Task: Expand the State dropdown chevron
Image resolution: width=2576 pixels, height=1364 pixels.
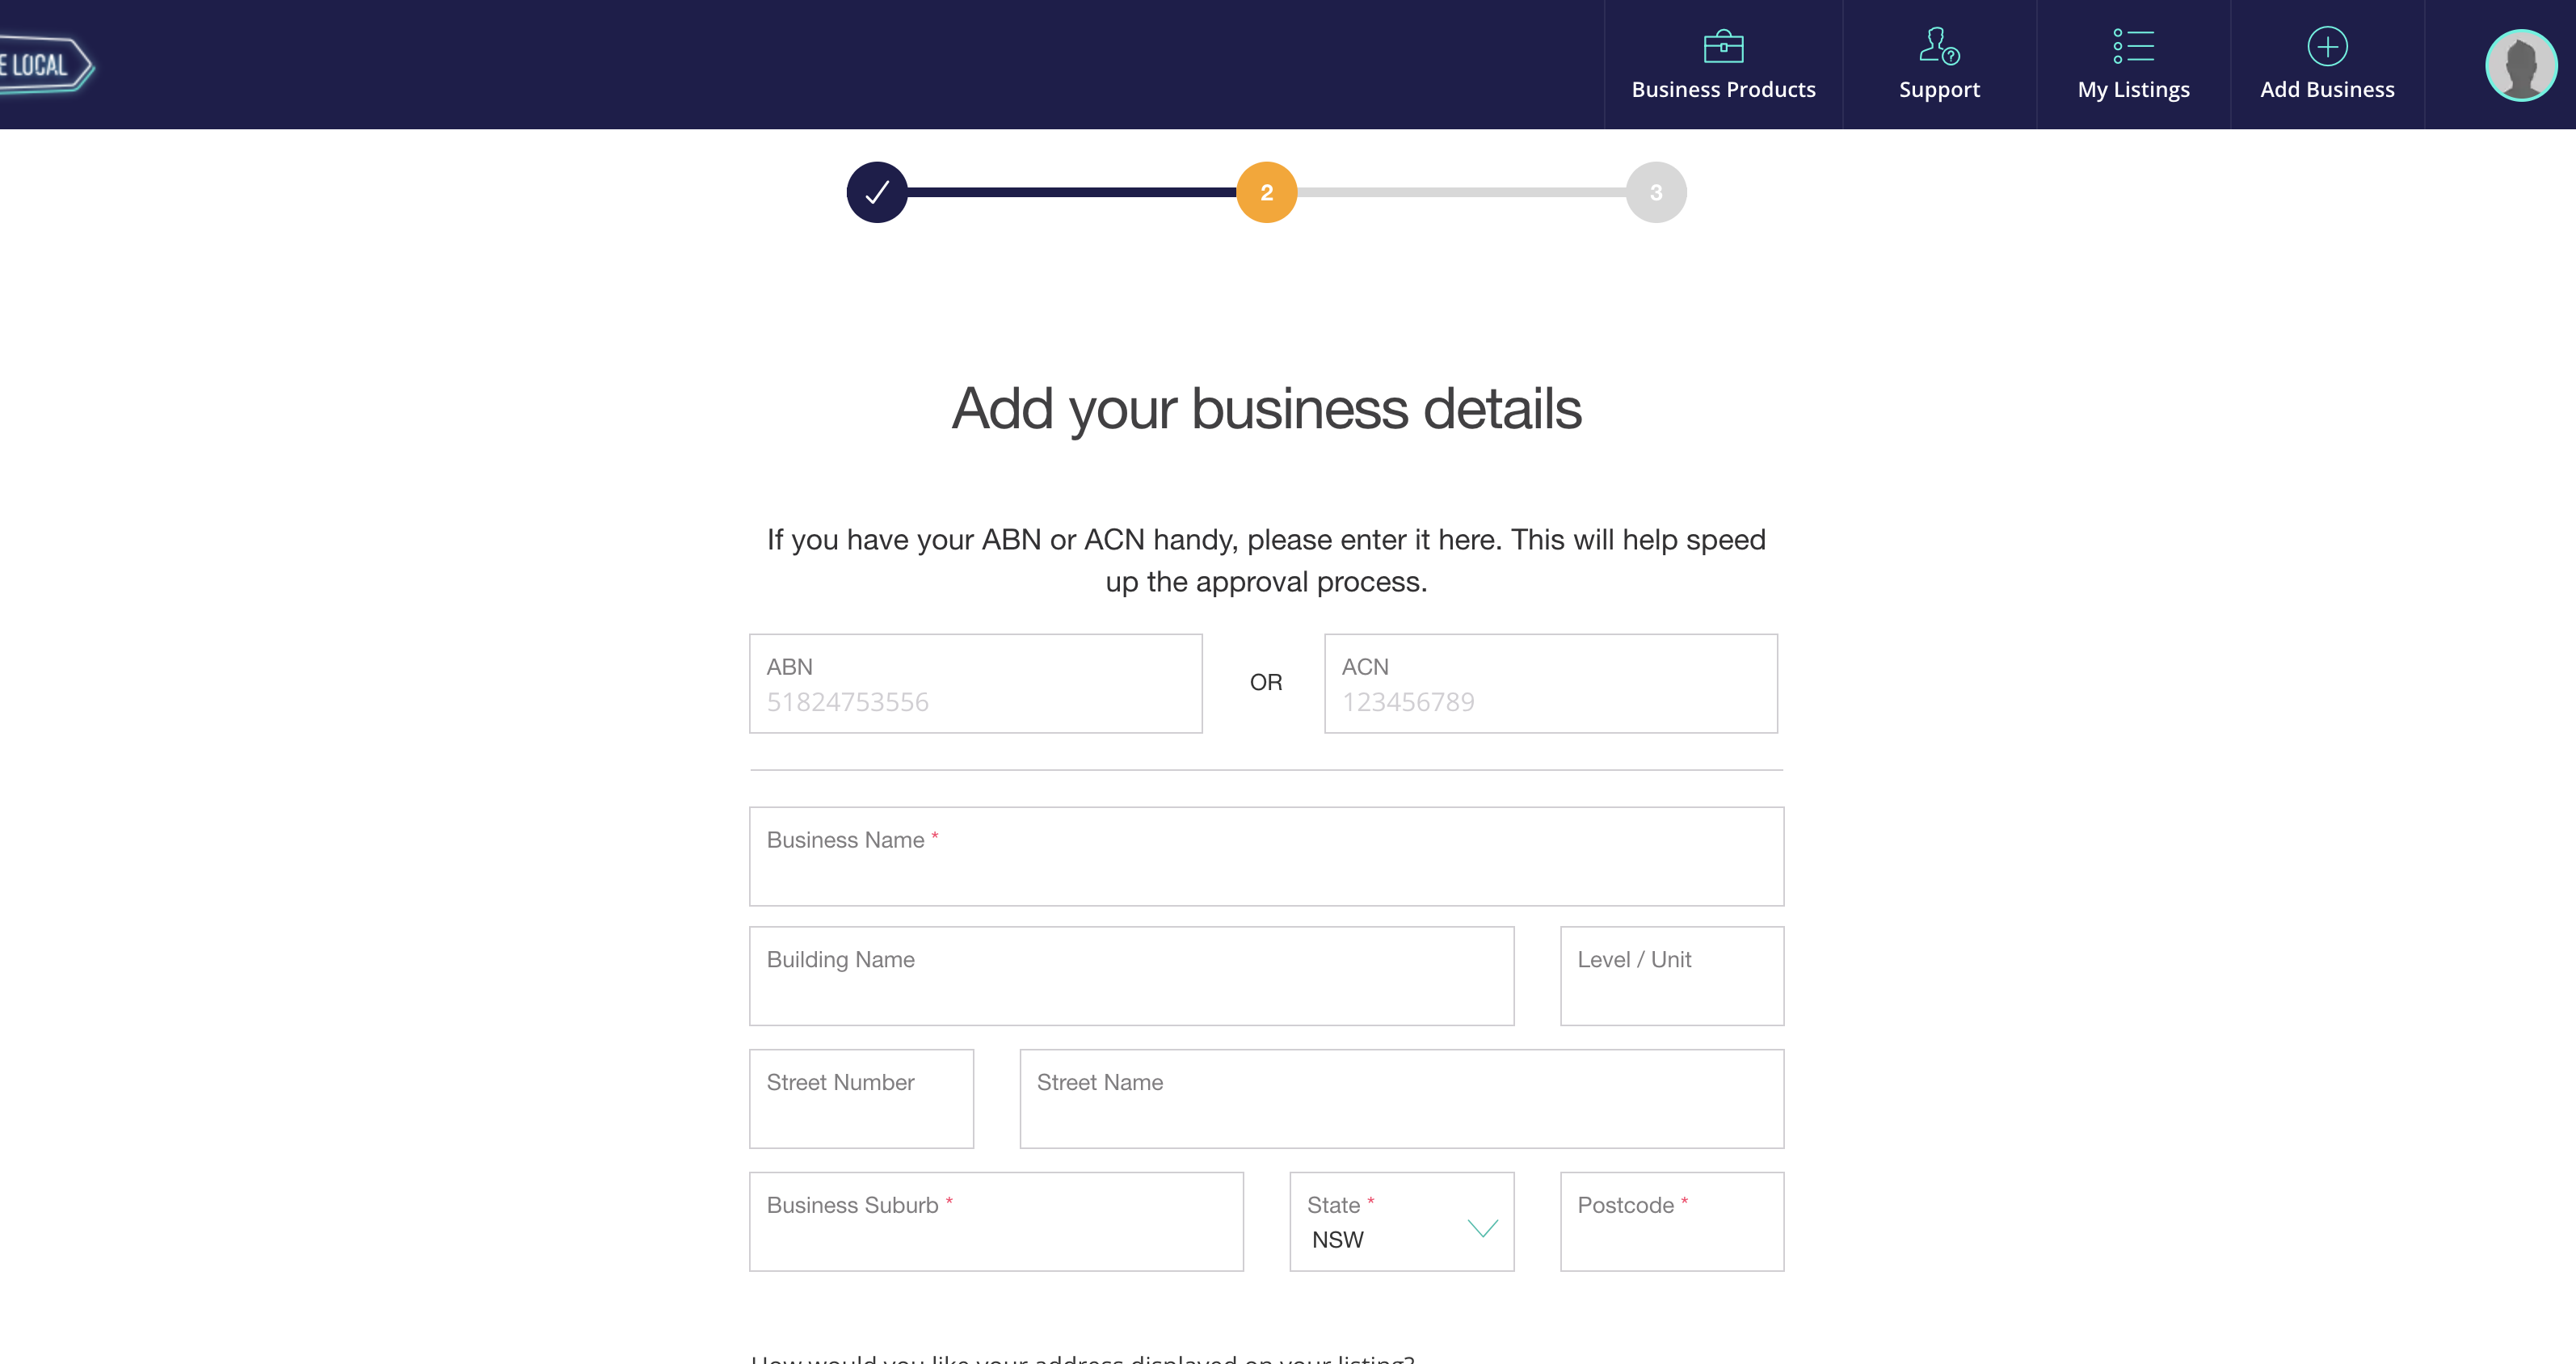Action: 1482,1228
